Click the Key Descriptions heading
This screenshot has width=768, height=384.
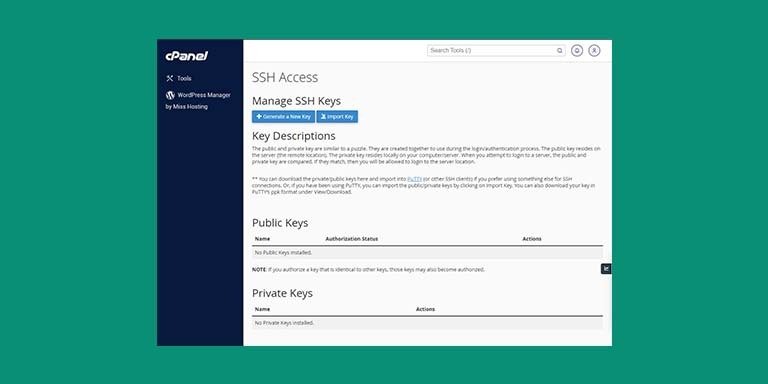294,136
